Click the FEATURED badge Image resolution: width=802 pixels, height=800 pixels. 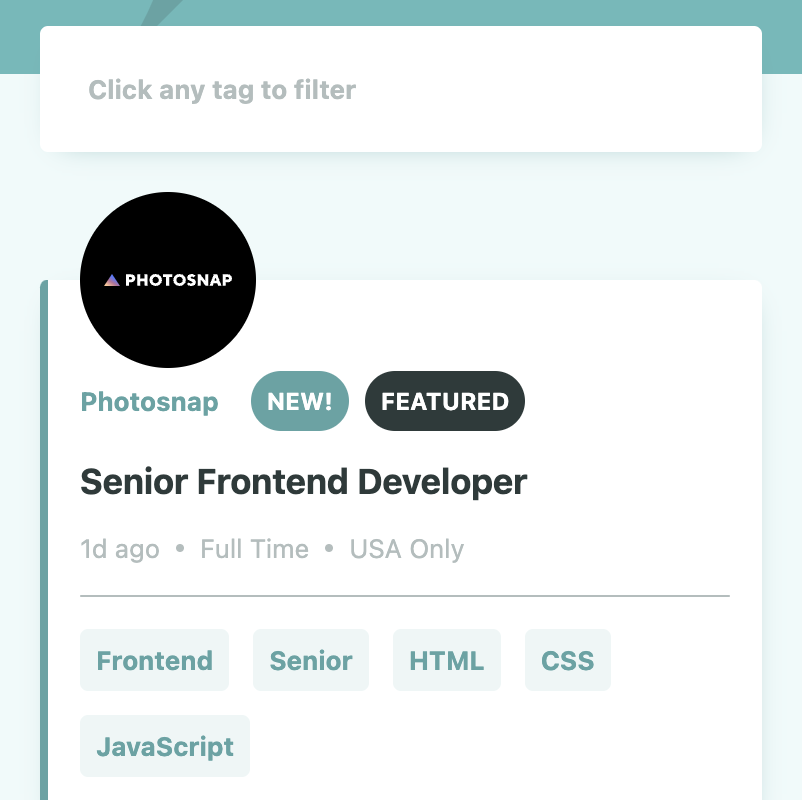tap(445, 402)
